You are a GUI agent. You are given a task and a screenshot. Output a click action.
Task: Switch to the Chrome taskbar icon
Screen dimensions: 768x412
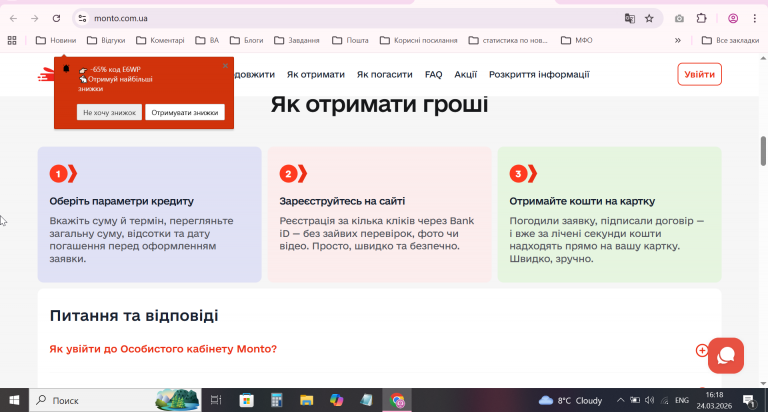point(397,400)
